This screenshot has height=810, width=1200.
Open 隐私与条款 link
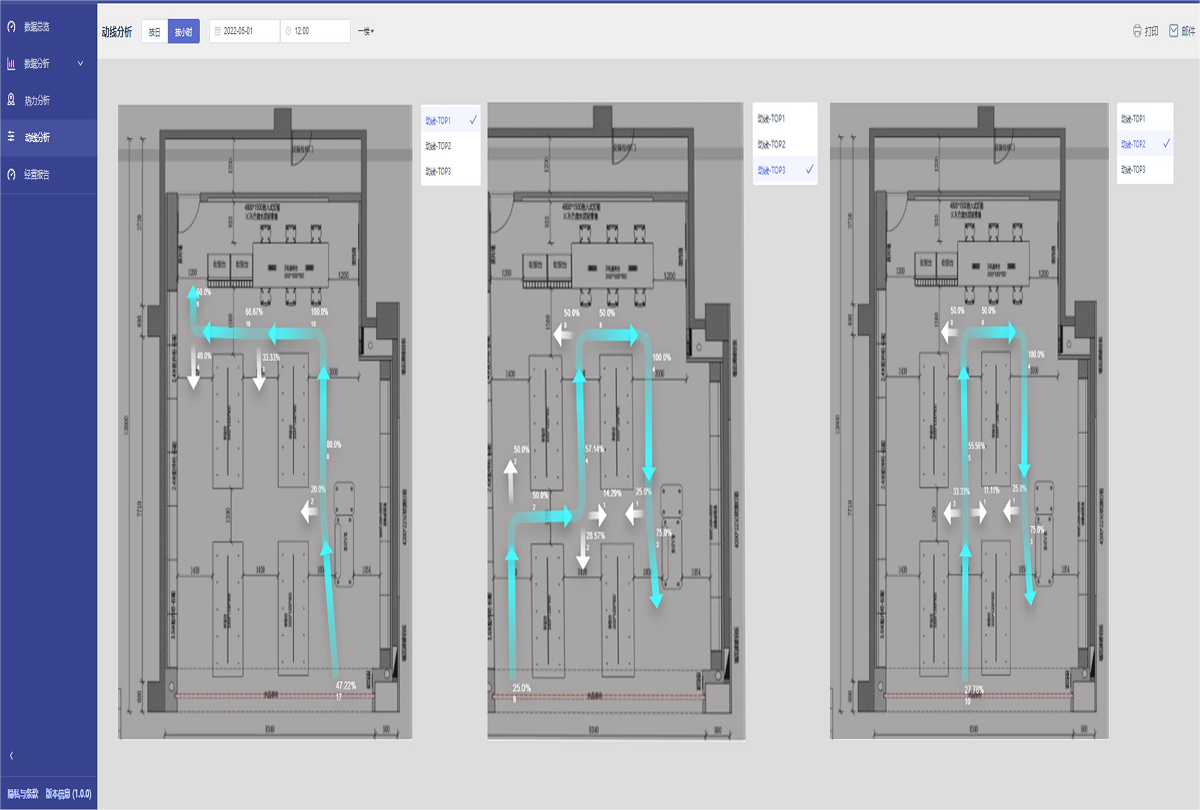(21, 793)
